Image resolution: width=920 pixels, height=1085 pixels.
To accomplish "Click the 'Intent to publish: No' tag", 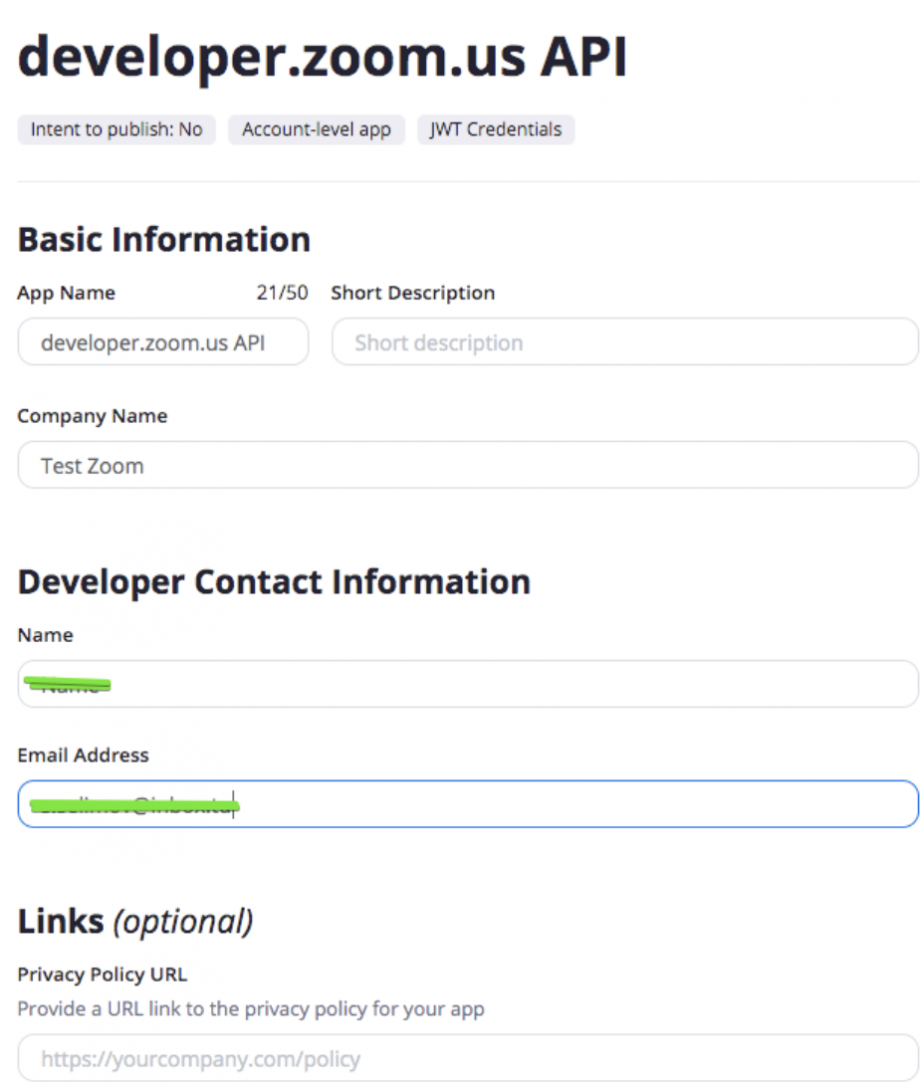I will [117, 129].
